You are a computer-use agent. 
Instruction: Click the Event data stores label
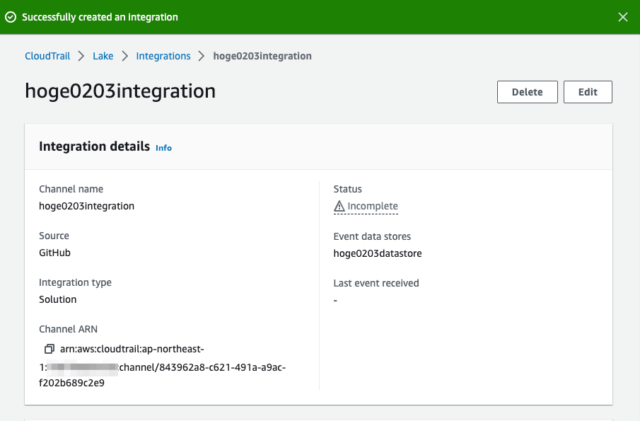pos(372,236)
